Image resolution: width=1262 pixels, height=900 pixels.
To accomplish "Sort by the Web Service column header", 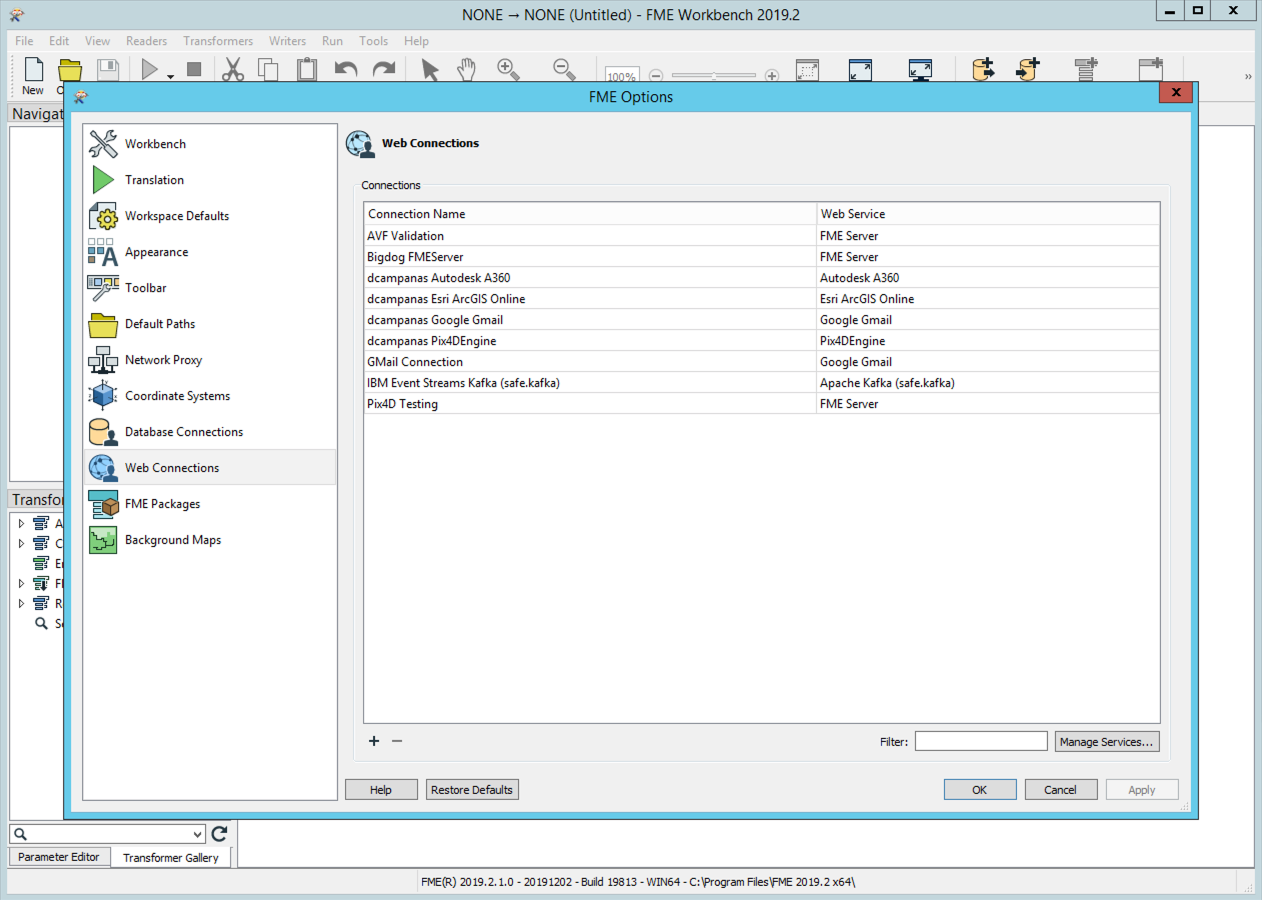I will [988, 214].
